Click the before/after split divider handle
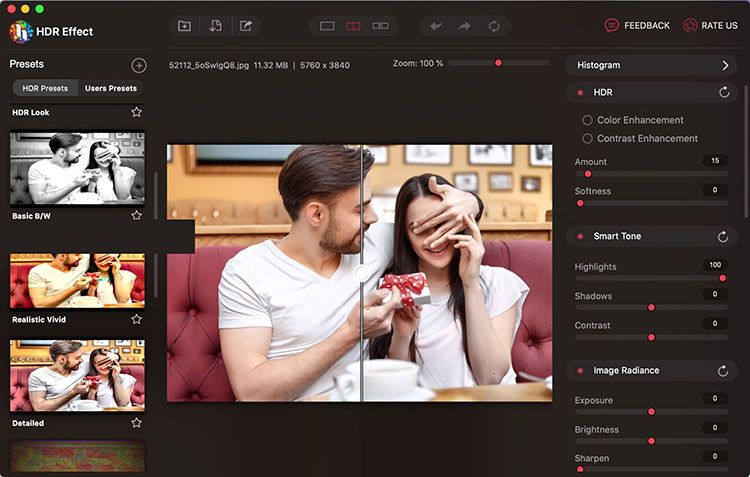This screenshot has width=750, height=477. click(x=362, y=273)
